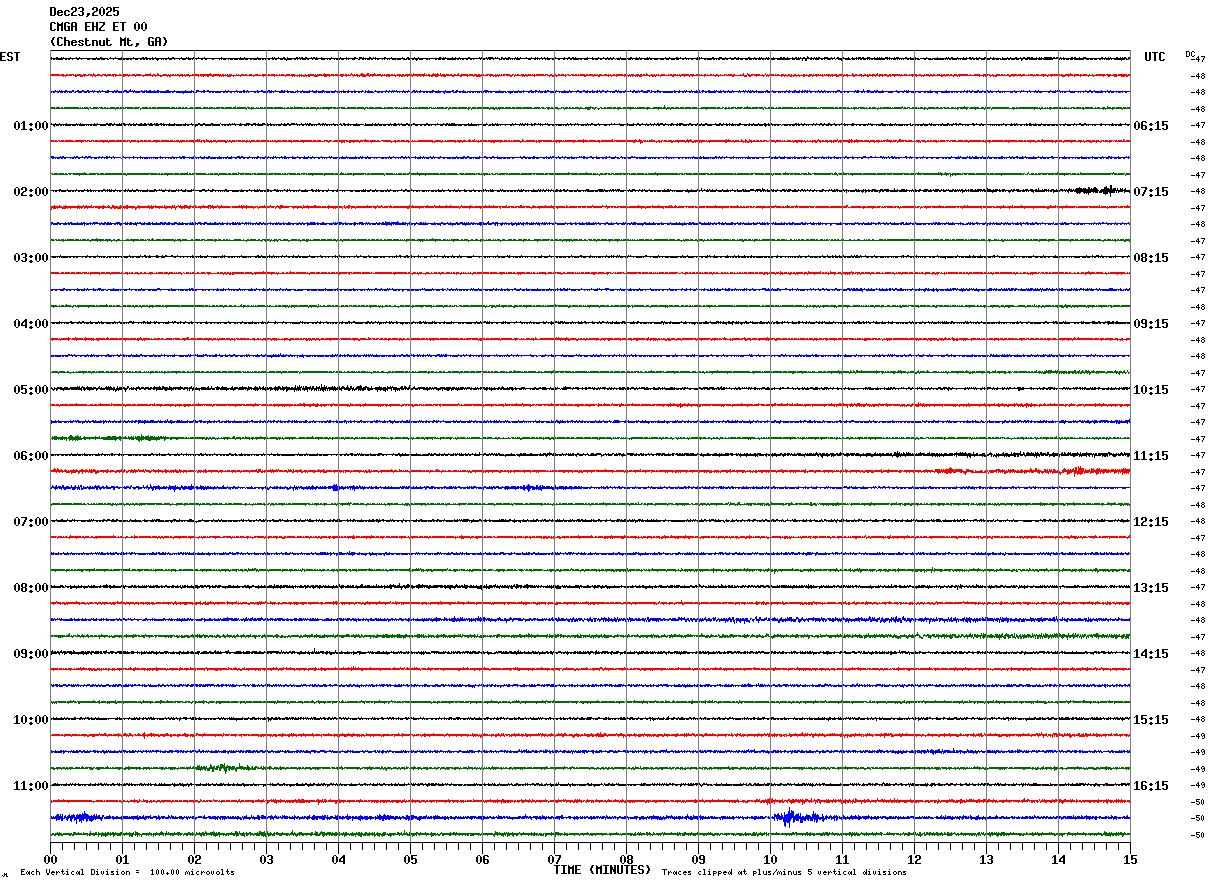Click the red burst on trace below 06:00
1210x886 pixels.
tap(1075, 470)
